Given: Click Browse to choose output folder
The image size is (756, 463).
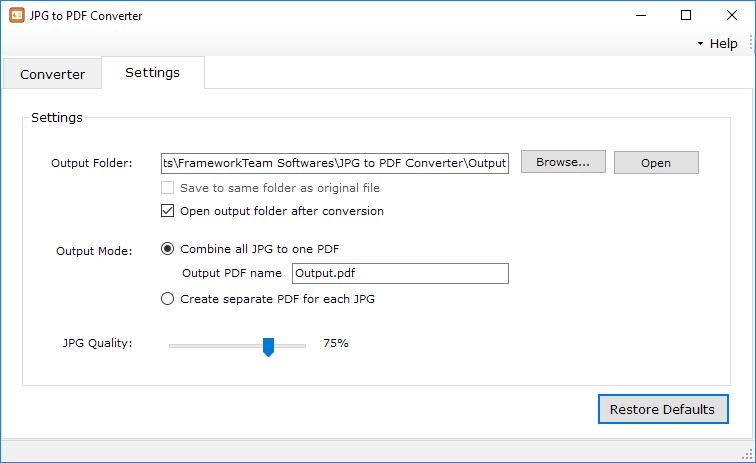Looking at the screenshot, I should pos(563,162).
